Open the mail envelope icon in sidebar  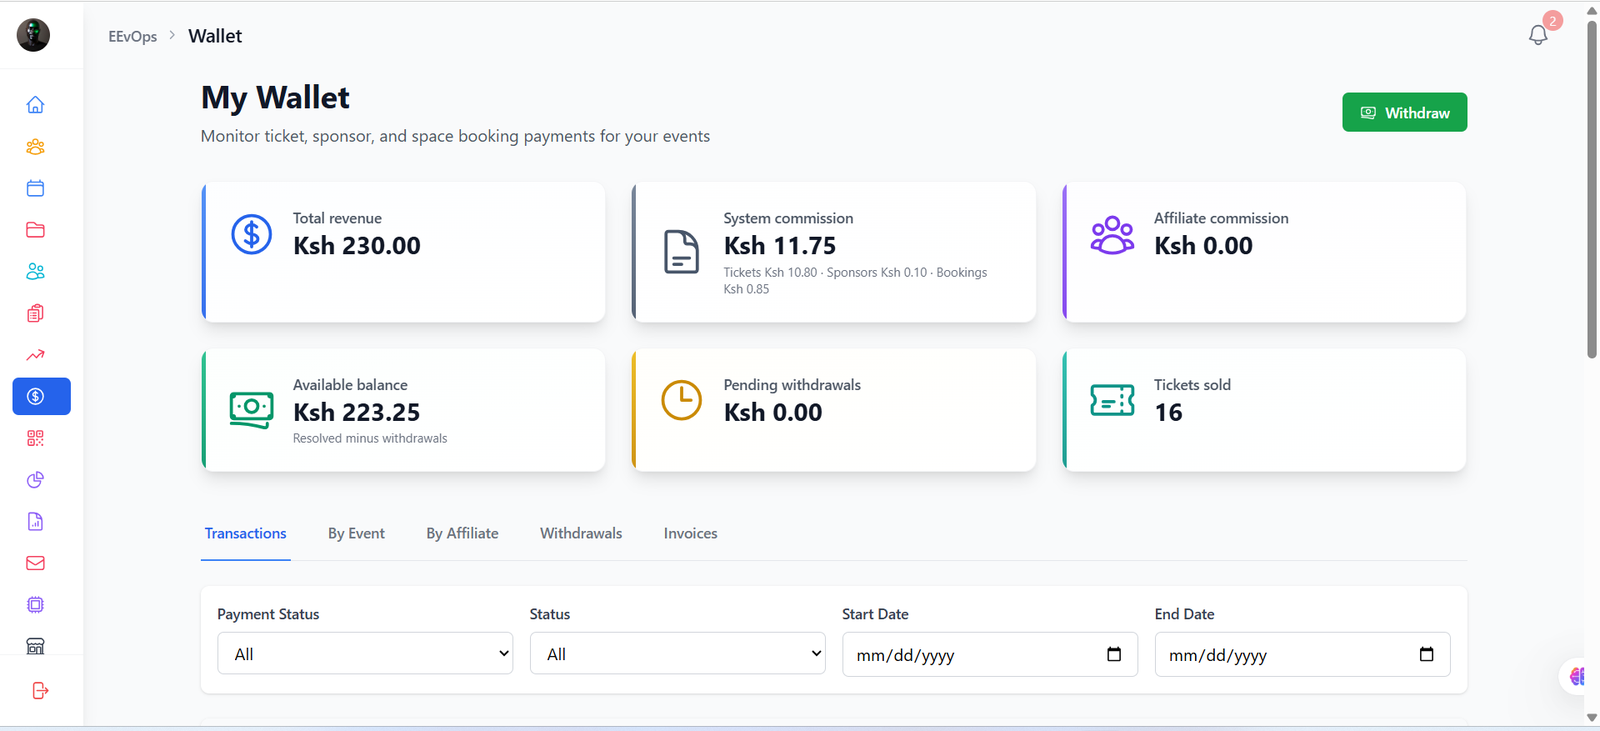click(35, 563)
